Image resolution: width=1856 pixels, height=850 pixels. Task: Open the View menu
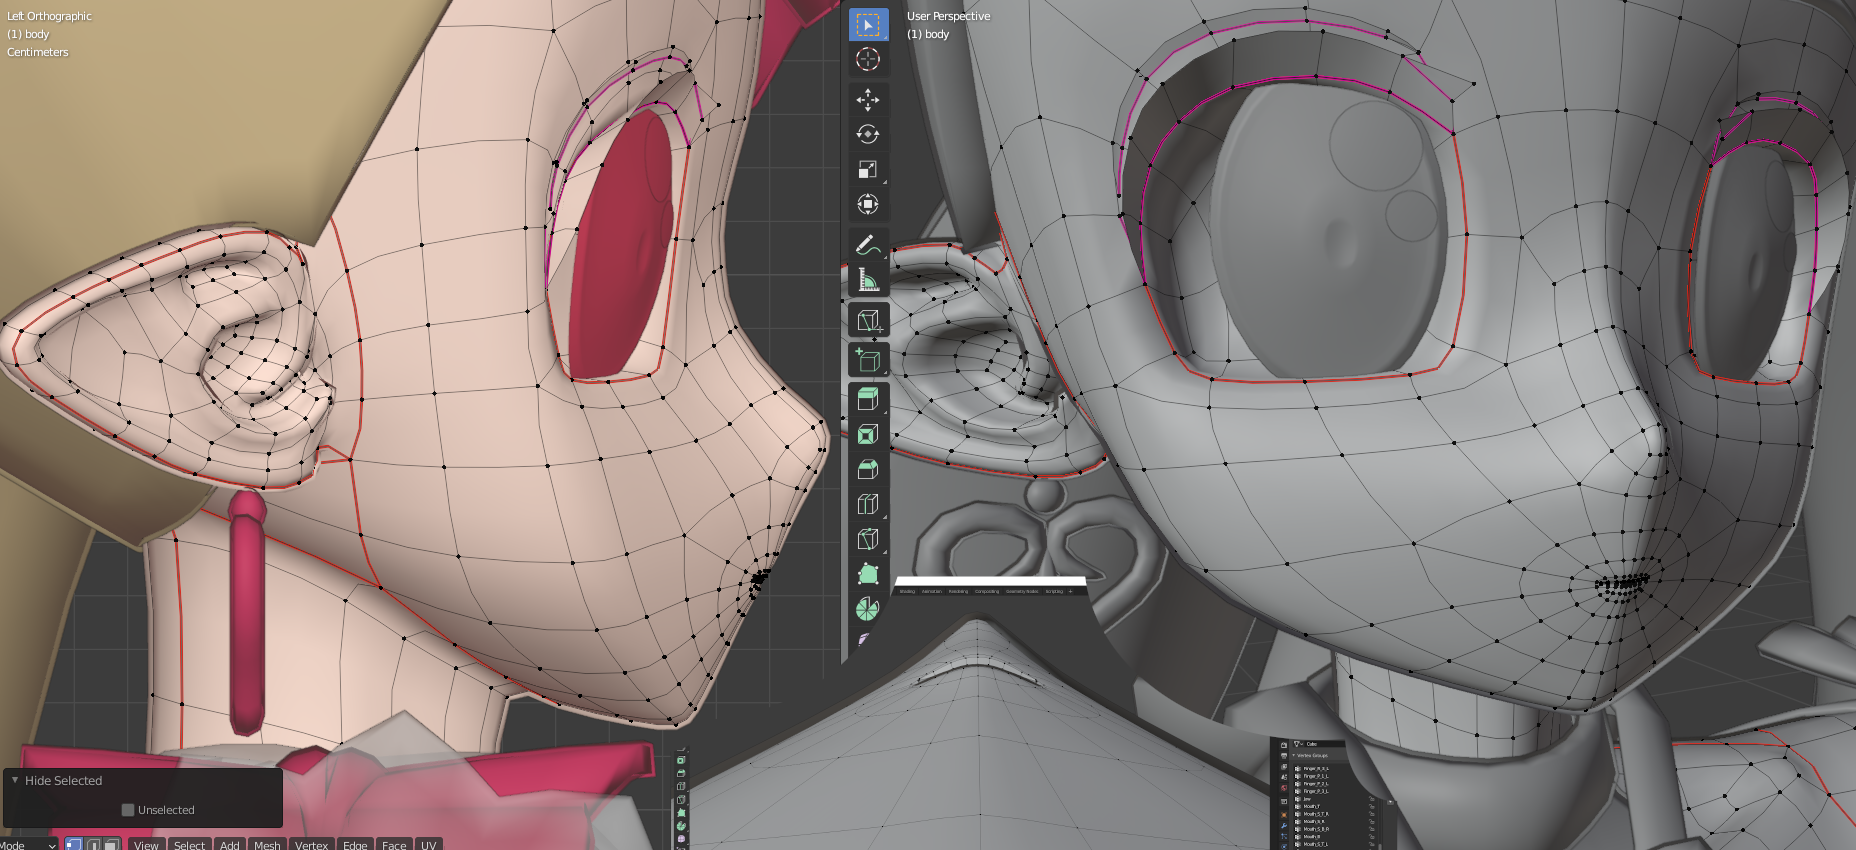146,845
